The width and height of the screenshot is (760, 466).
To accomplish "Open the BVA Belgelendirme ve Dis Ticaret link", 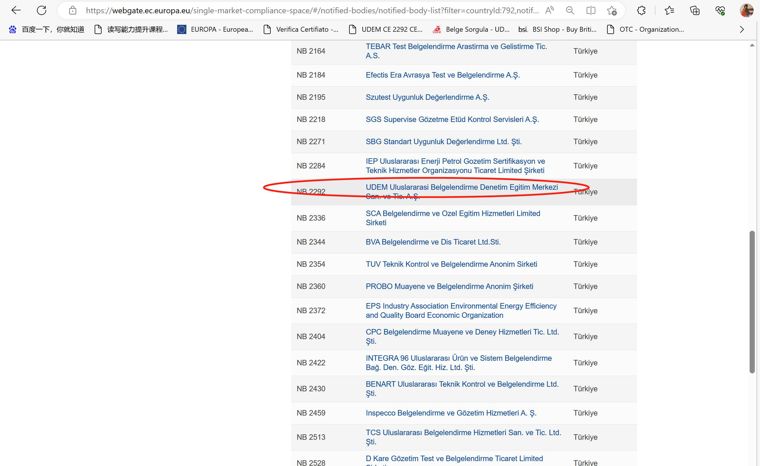I will [433, 242].
